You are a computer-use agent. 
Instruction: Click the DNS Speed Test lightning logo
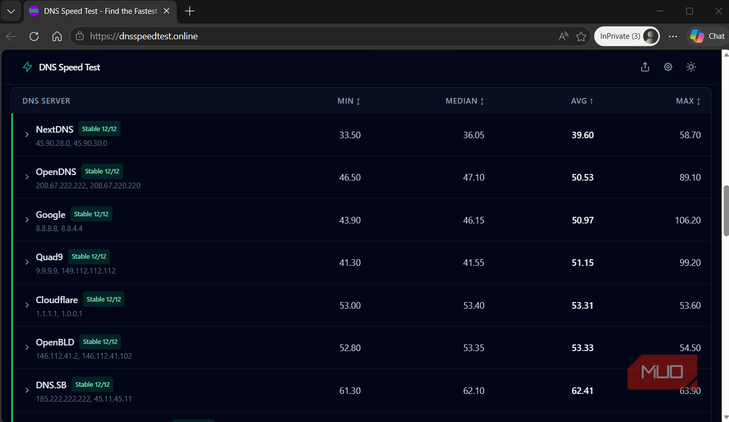coord(27,67)
